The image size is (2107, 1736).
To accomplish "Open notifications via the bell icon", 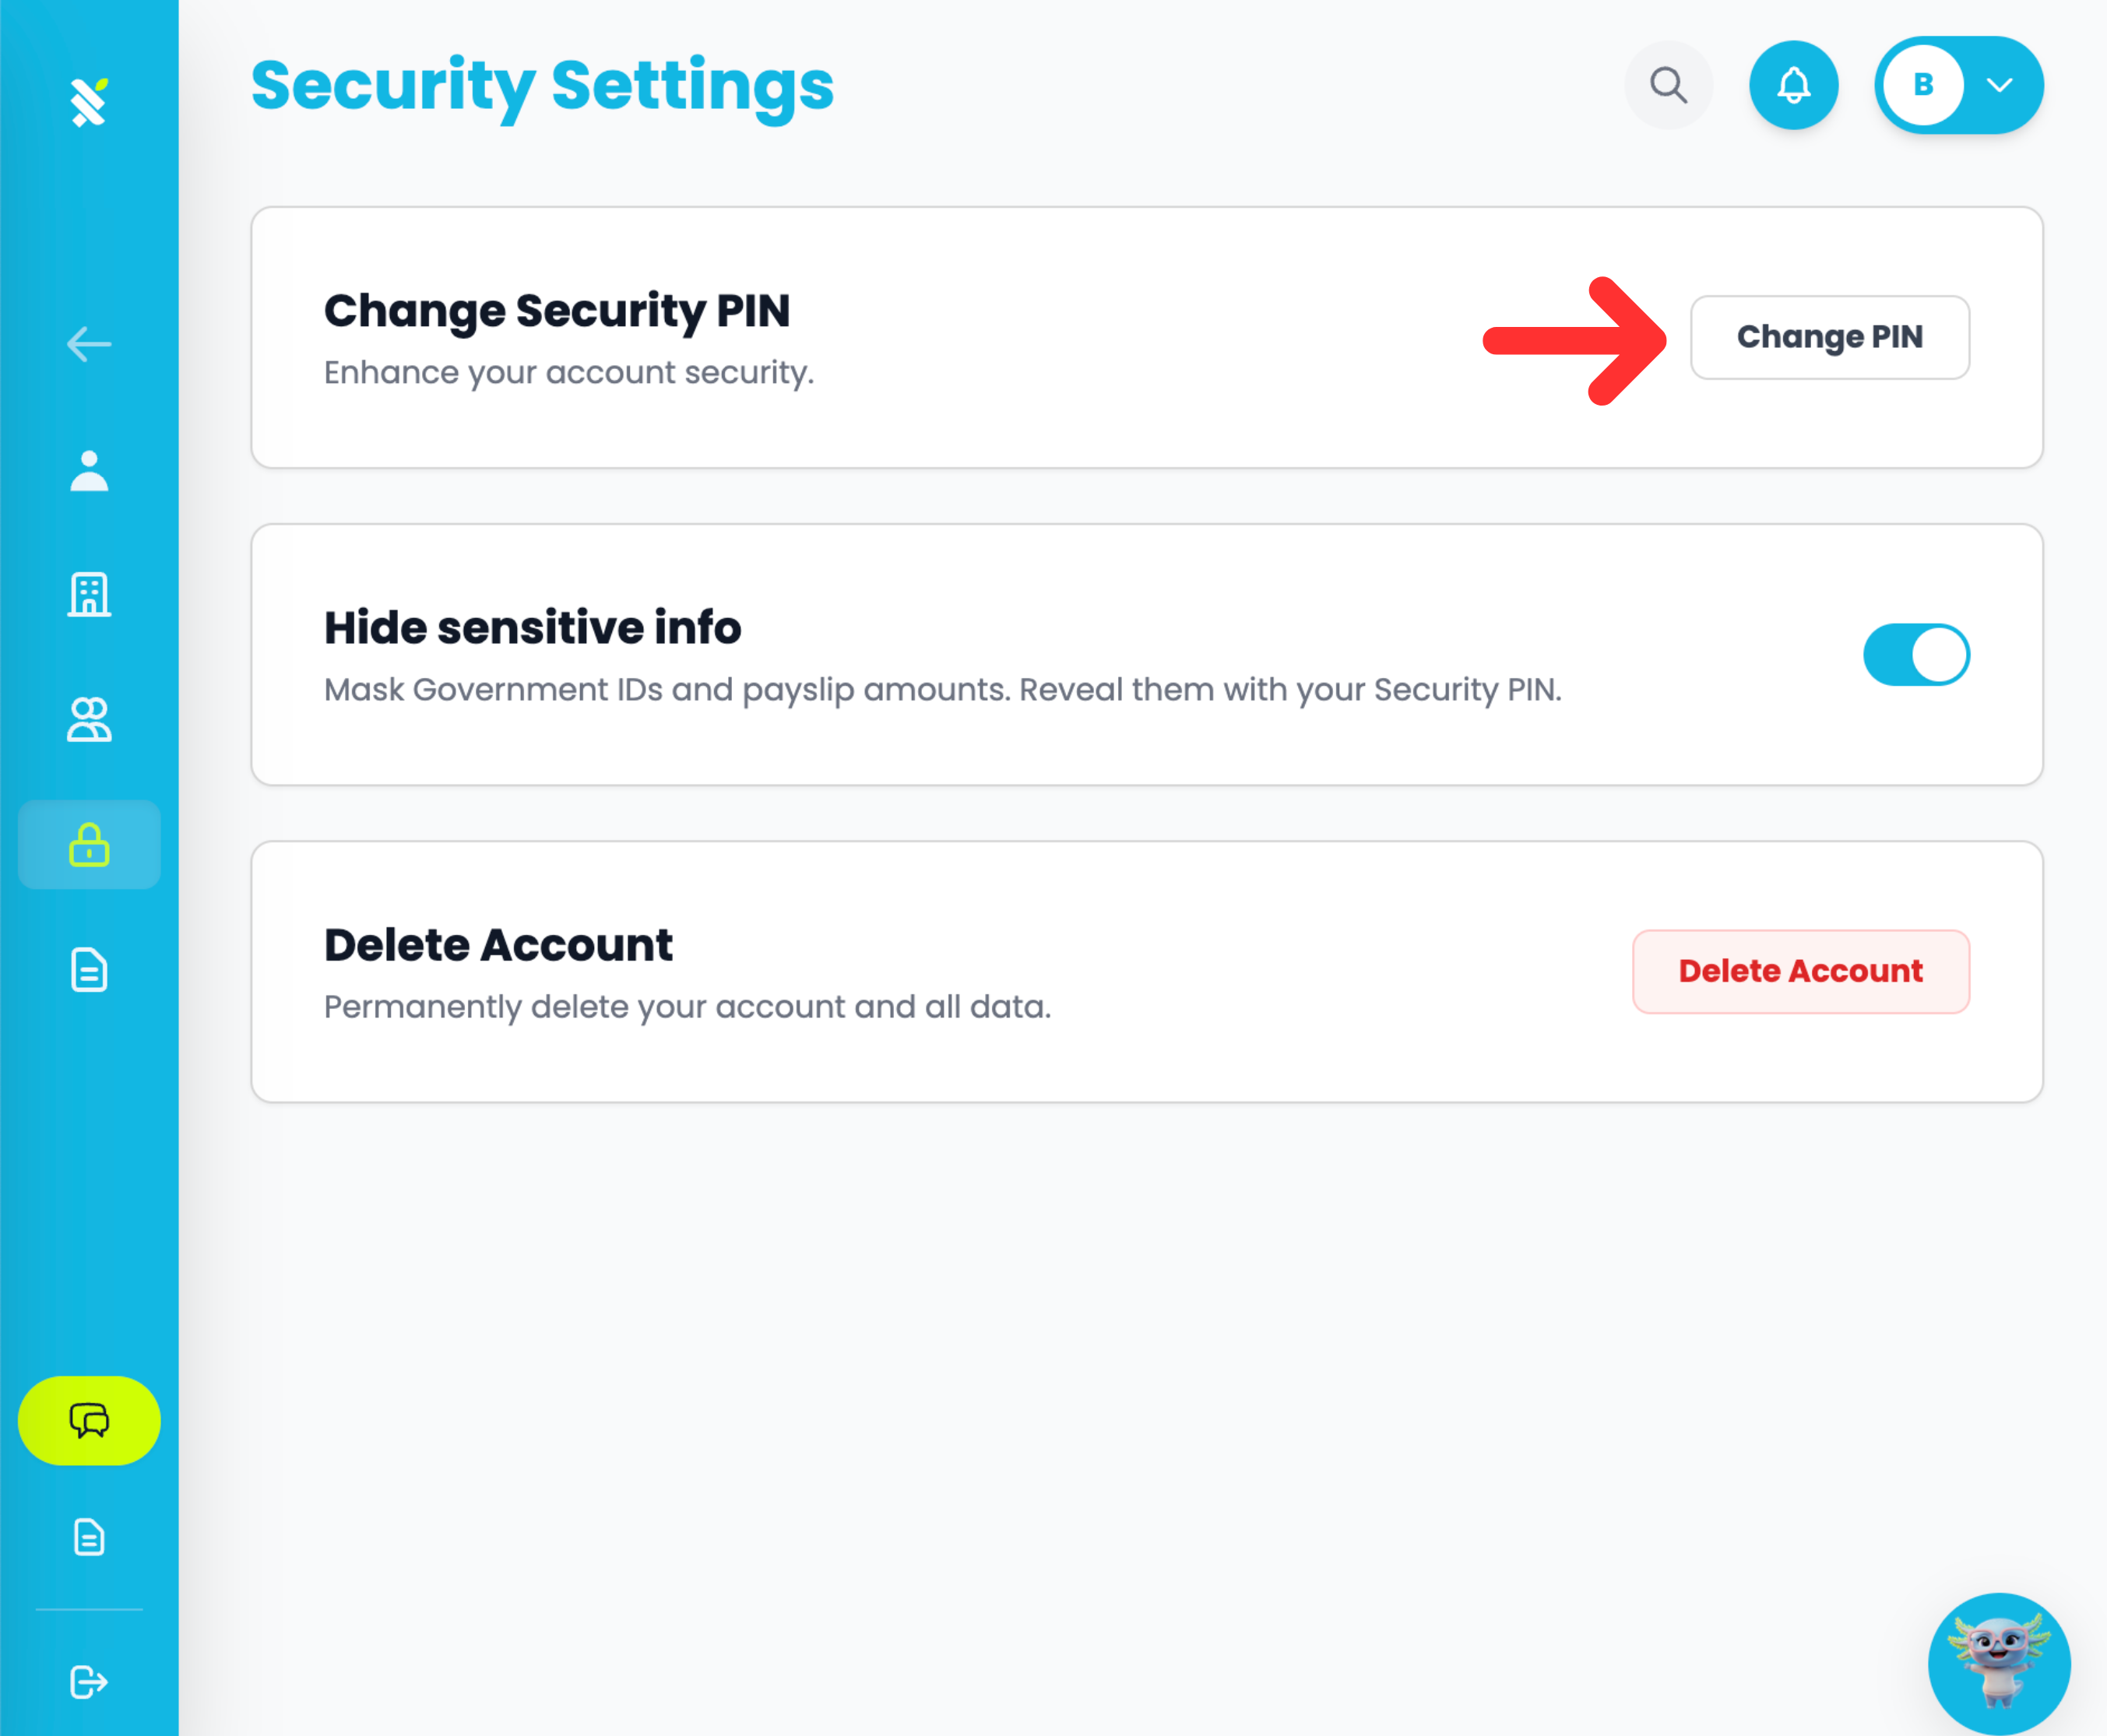I will (1793, 85).
